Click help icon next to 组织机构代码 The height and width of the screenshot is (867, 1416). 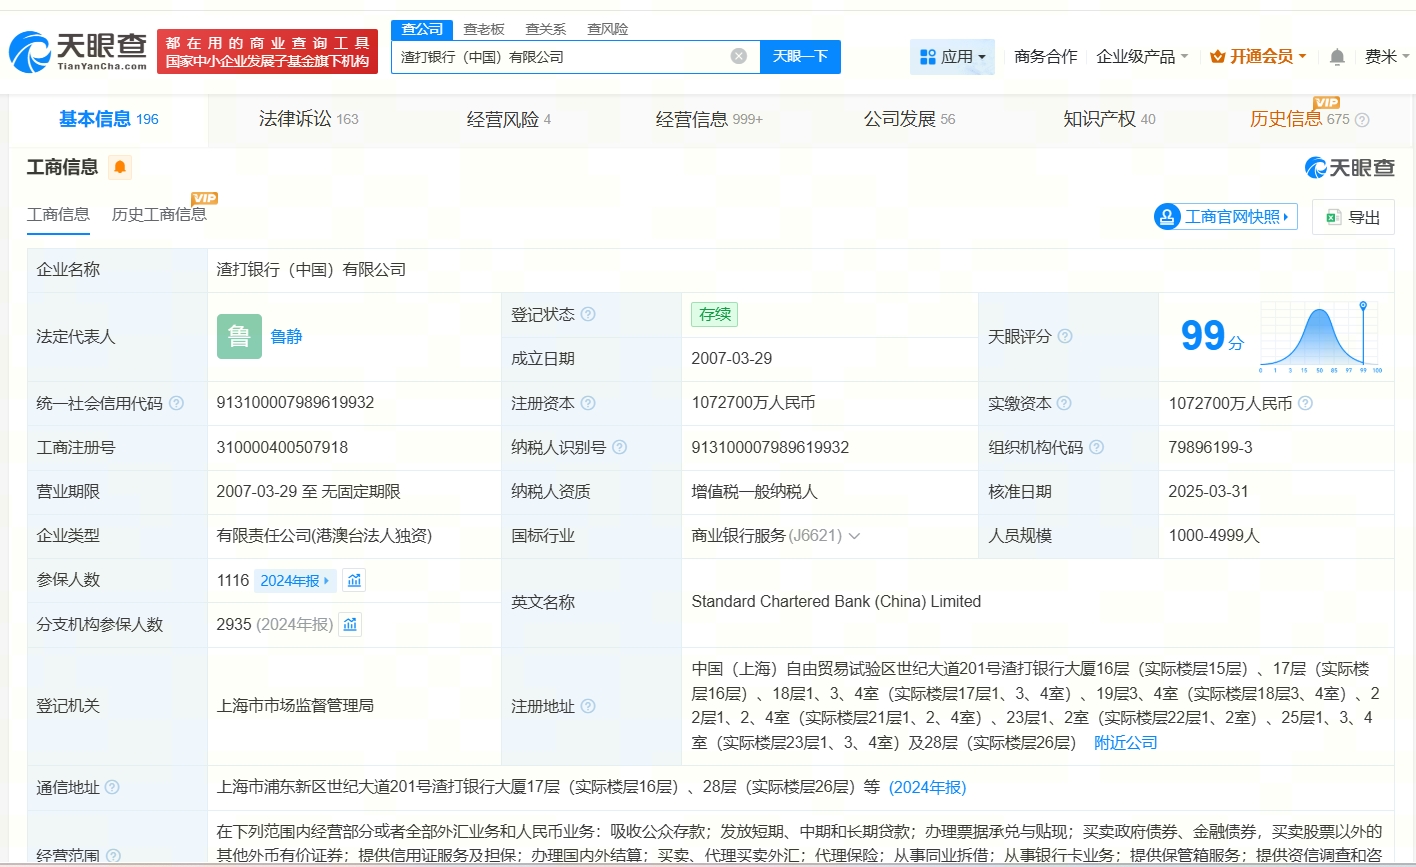[x=1096, y=447]
